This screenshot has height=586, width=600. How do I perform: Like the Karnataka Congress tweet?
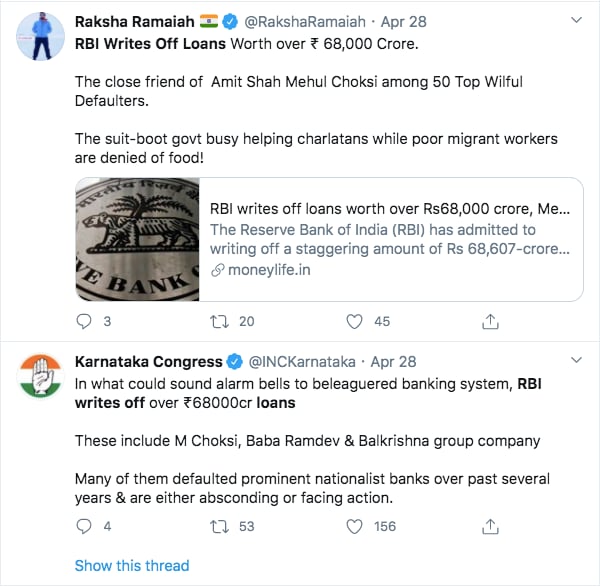coord(354,526)
